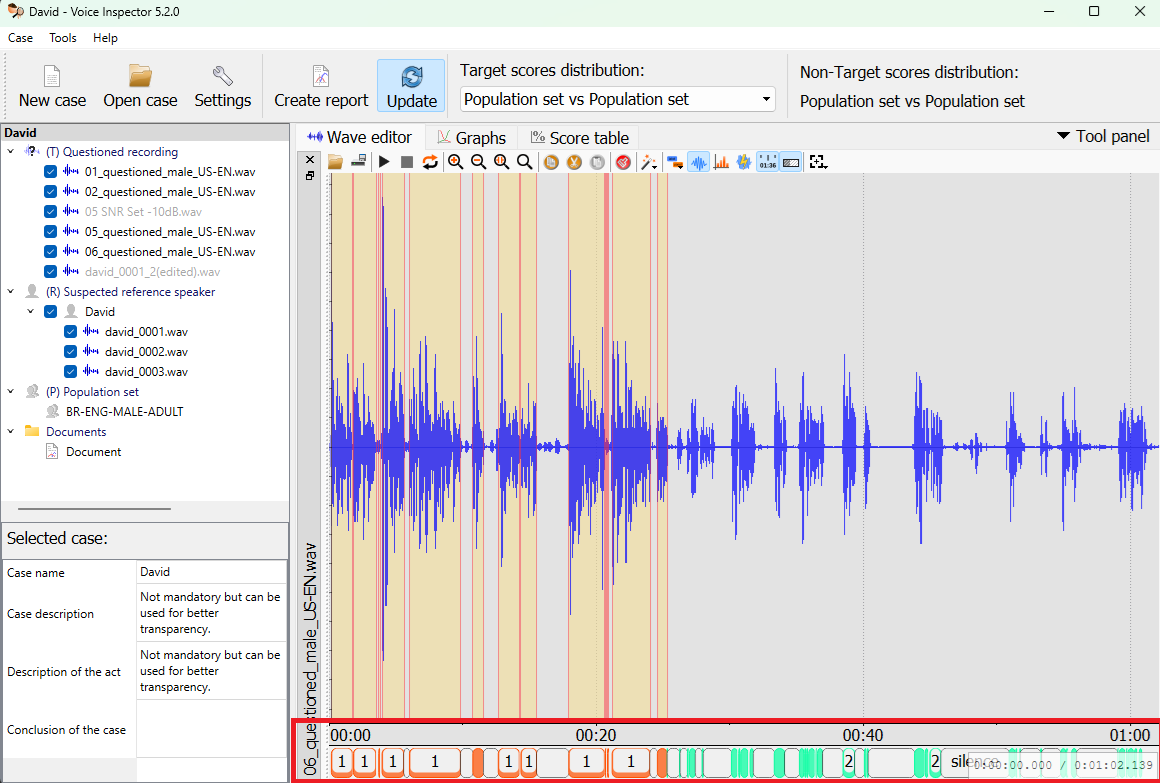
Task: Click Create report
Action: click(321, 87)
